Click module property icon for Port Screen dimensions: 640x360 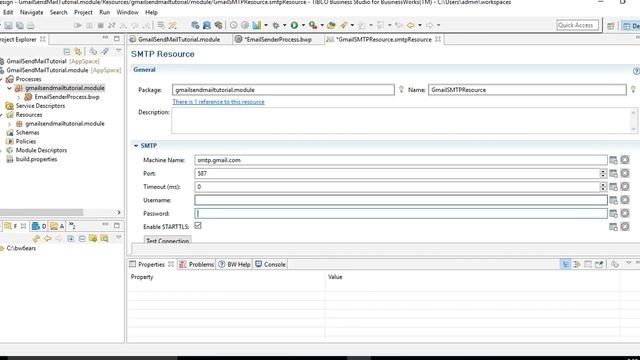coord(613,173)
